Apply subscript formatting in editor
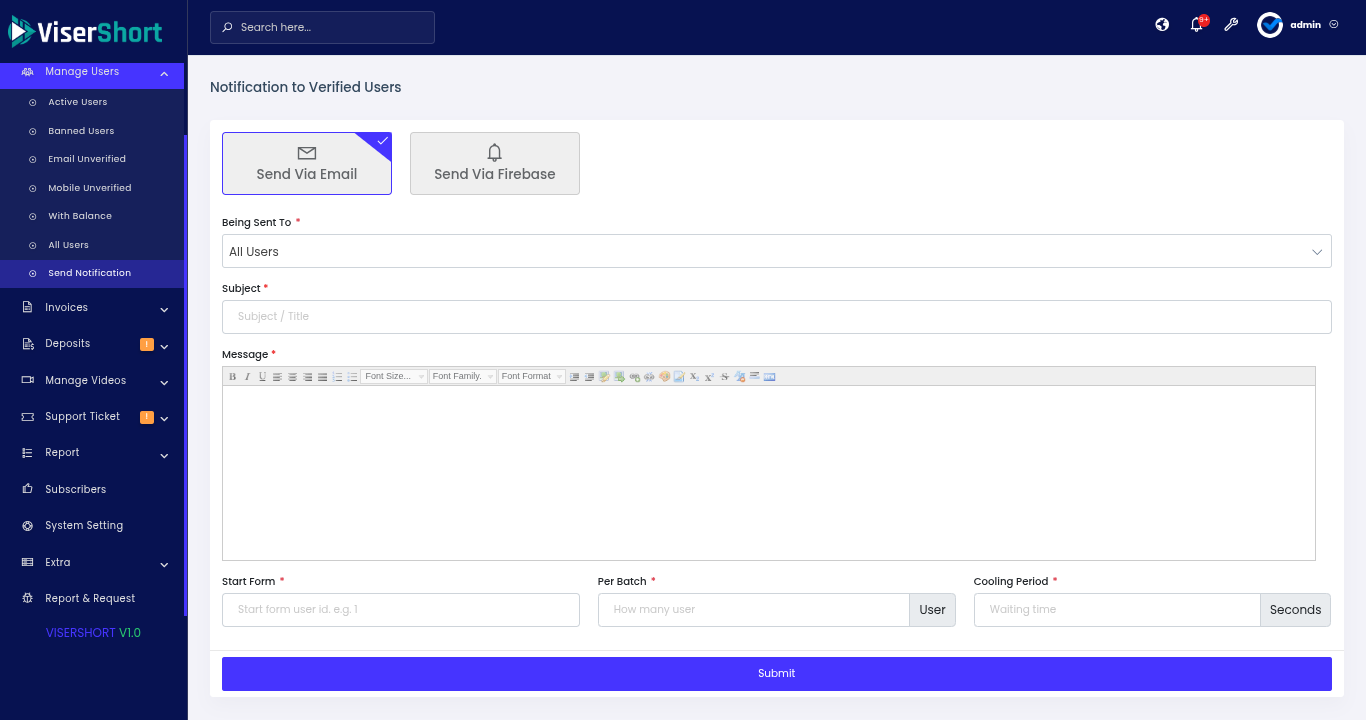1366x720 pixels. coord(694,377)
